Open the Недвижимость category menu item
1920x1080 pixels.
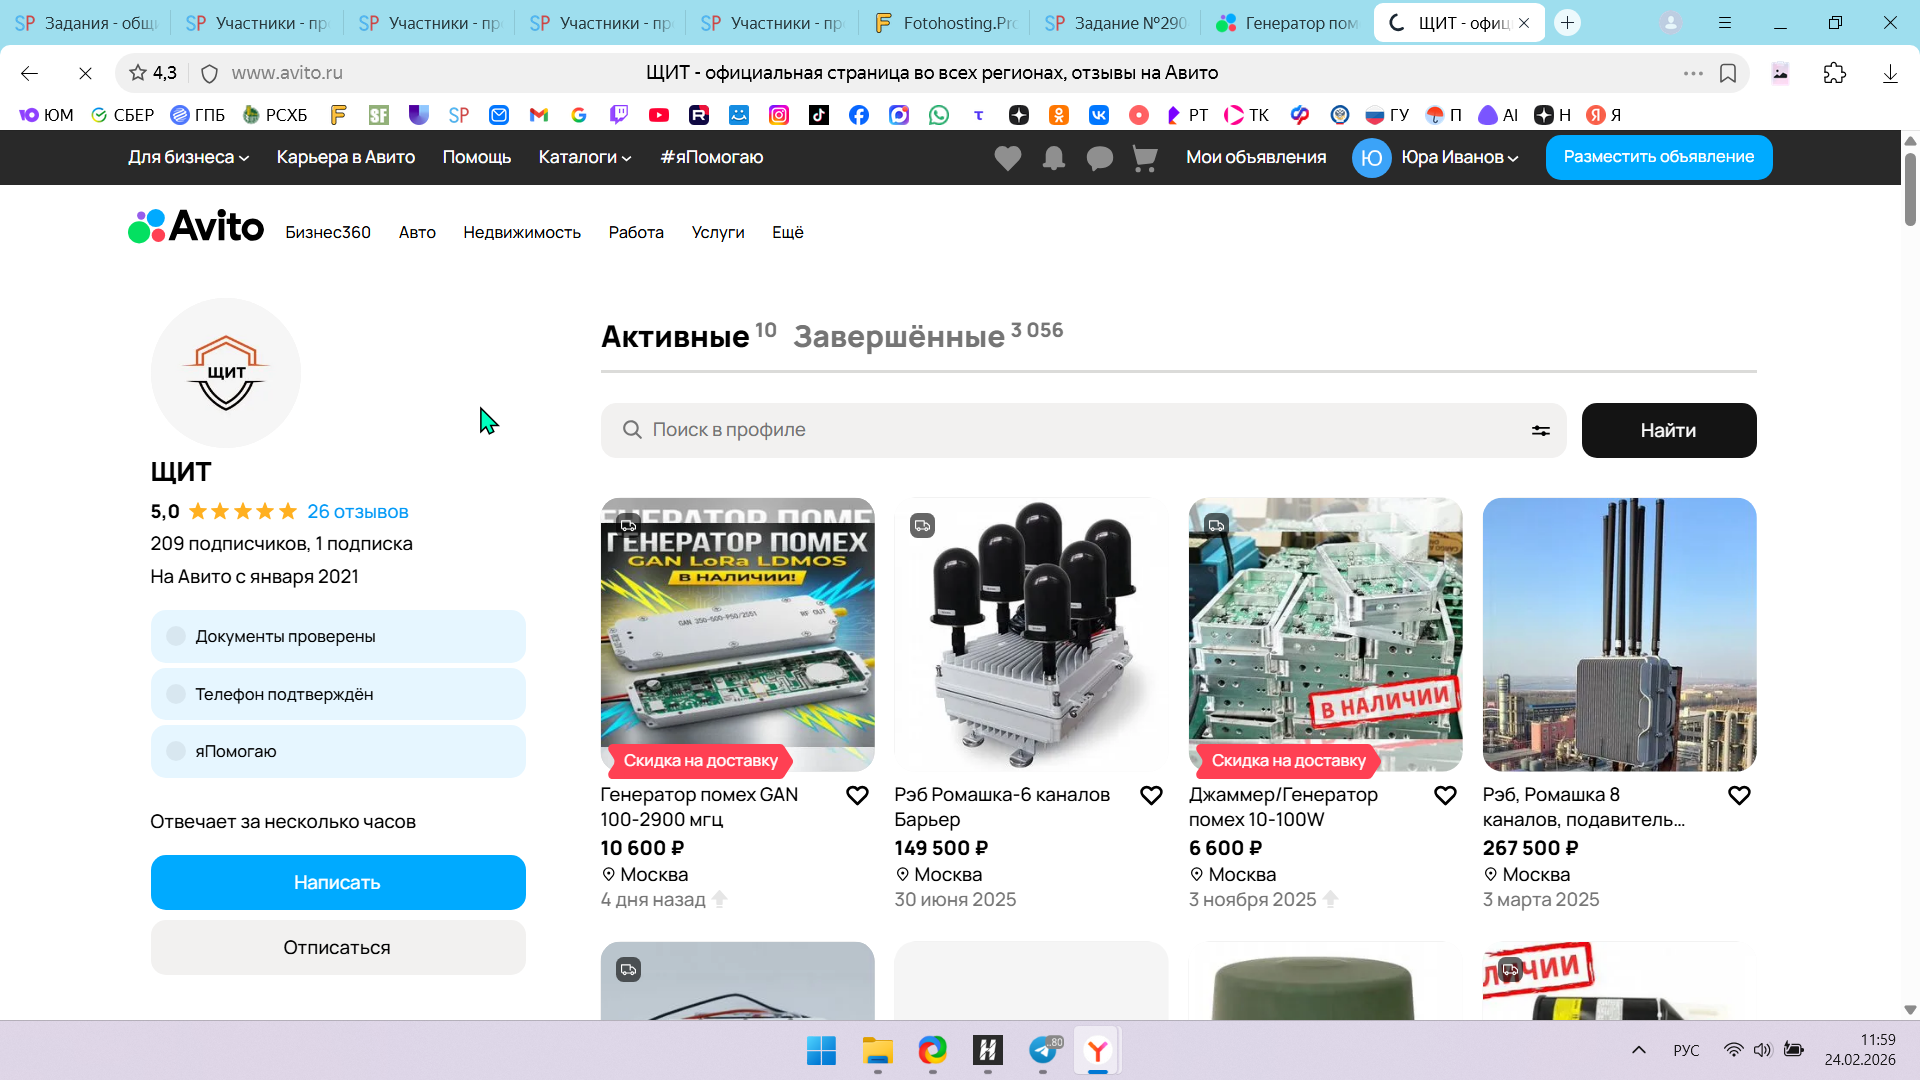tap(521, 232)
